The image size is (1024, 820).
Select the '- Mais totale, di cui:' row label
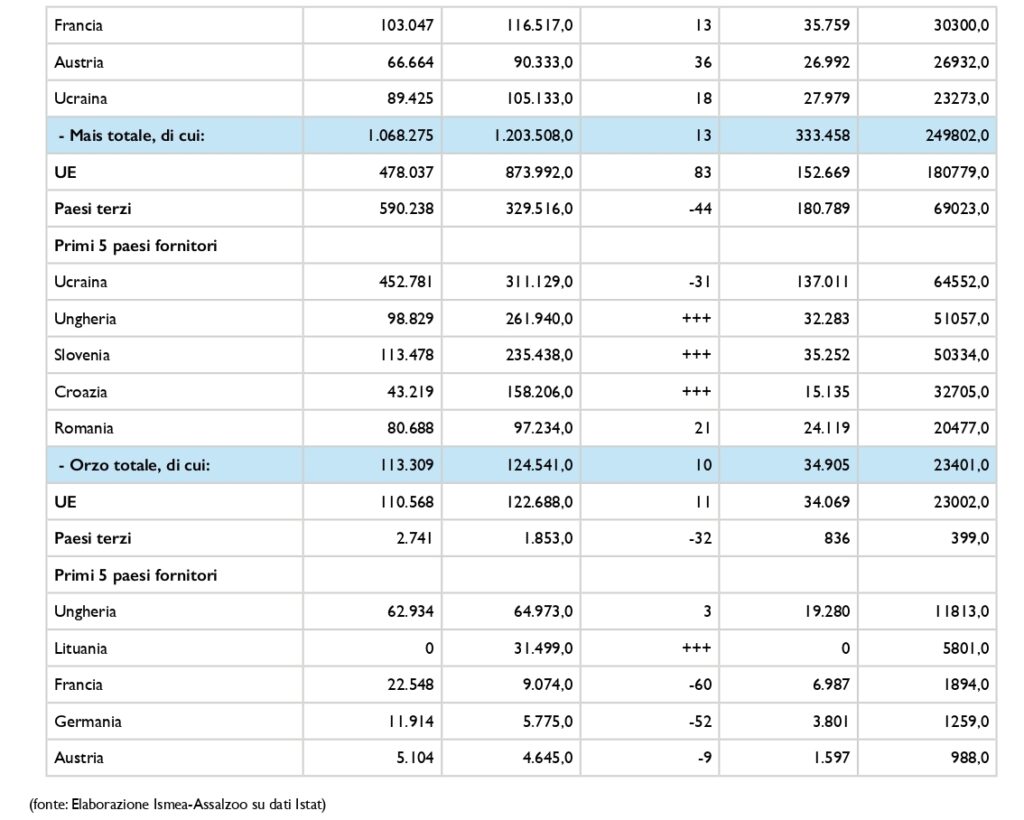tap(132, 136)
